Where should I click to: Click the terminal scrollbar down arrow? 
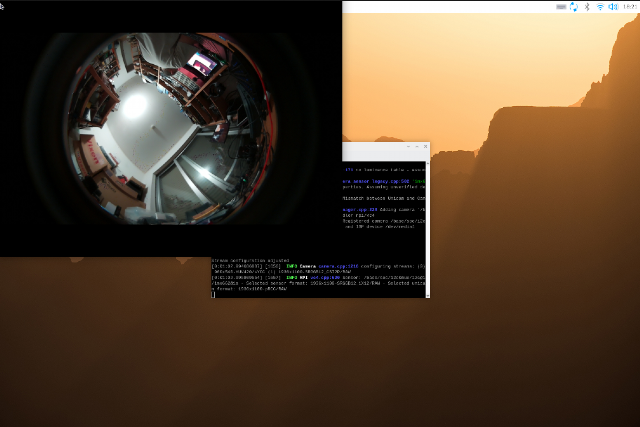(428, 296)
